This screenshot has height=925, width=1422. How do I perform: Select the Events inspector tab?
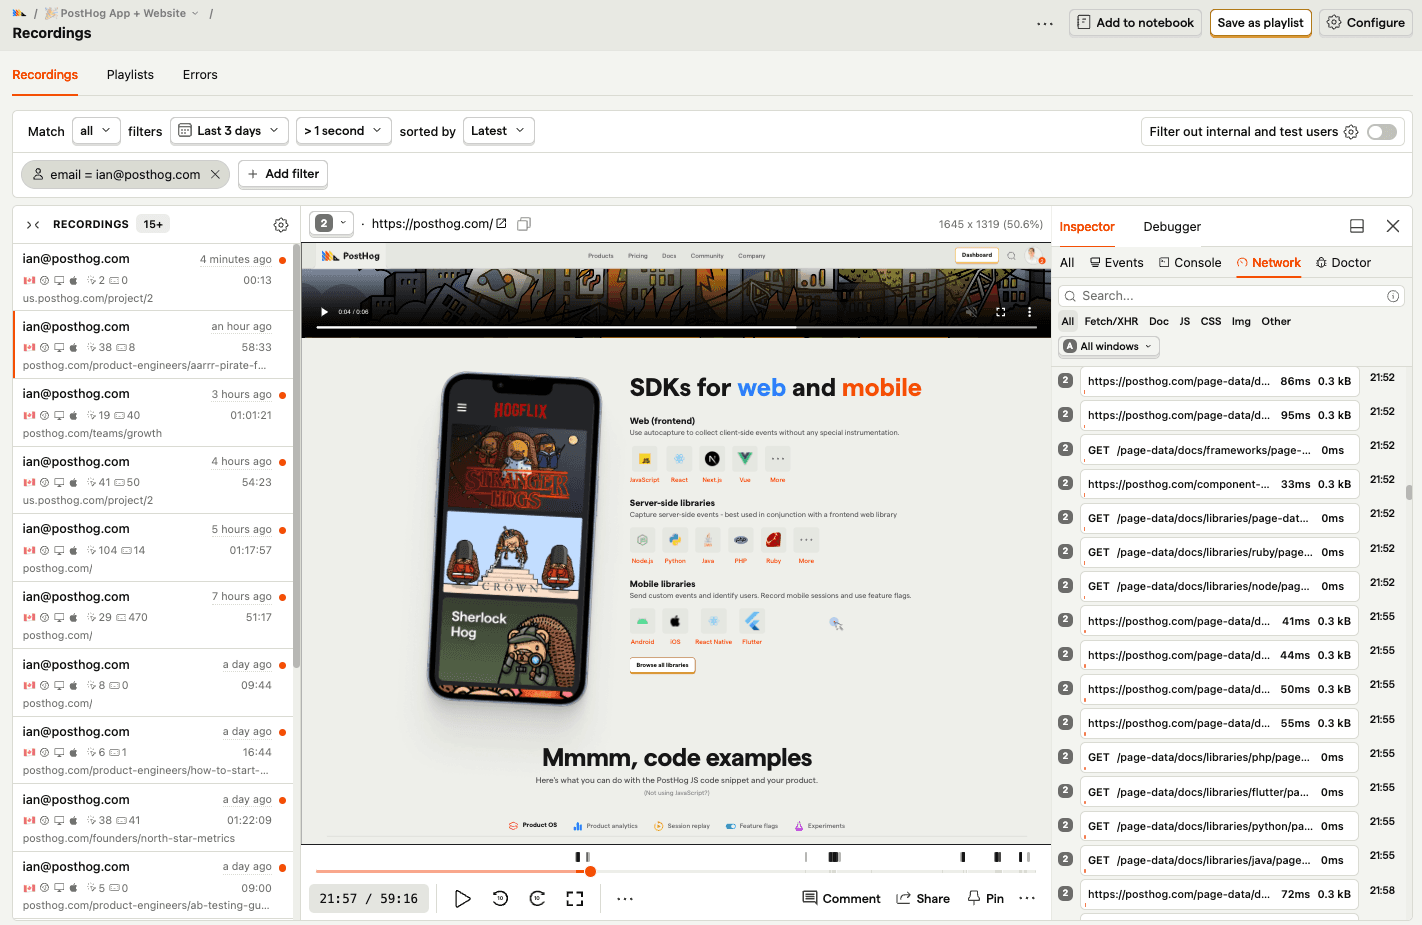(x=1116, y=263)
